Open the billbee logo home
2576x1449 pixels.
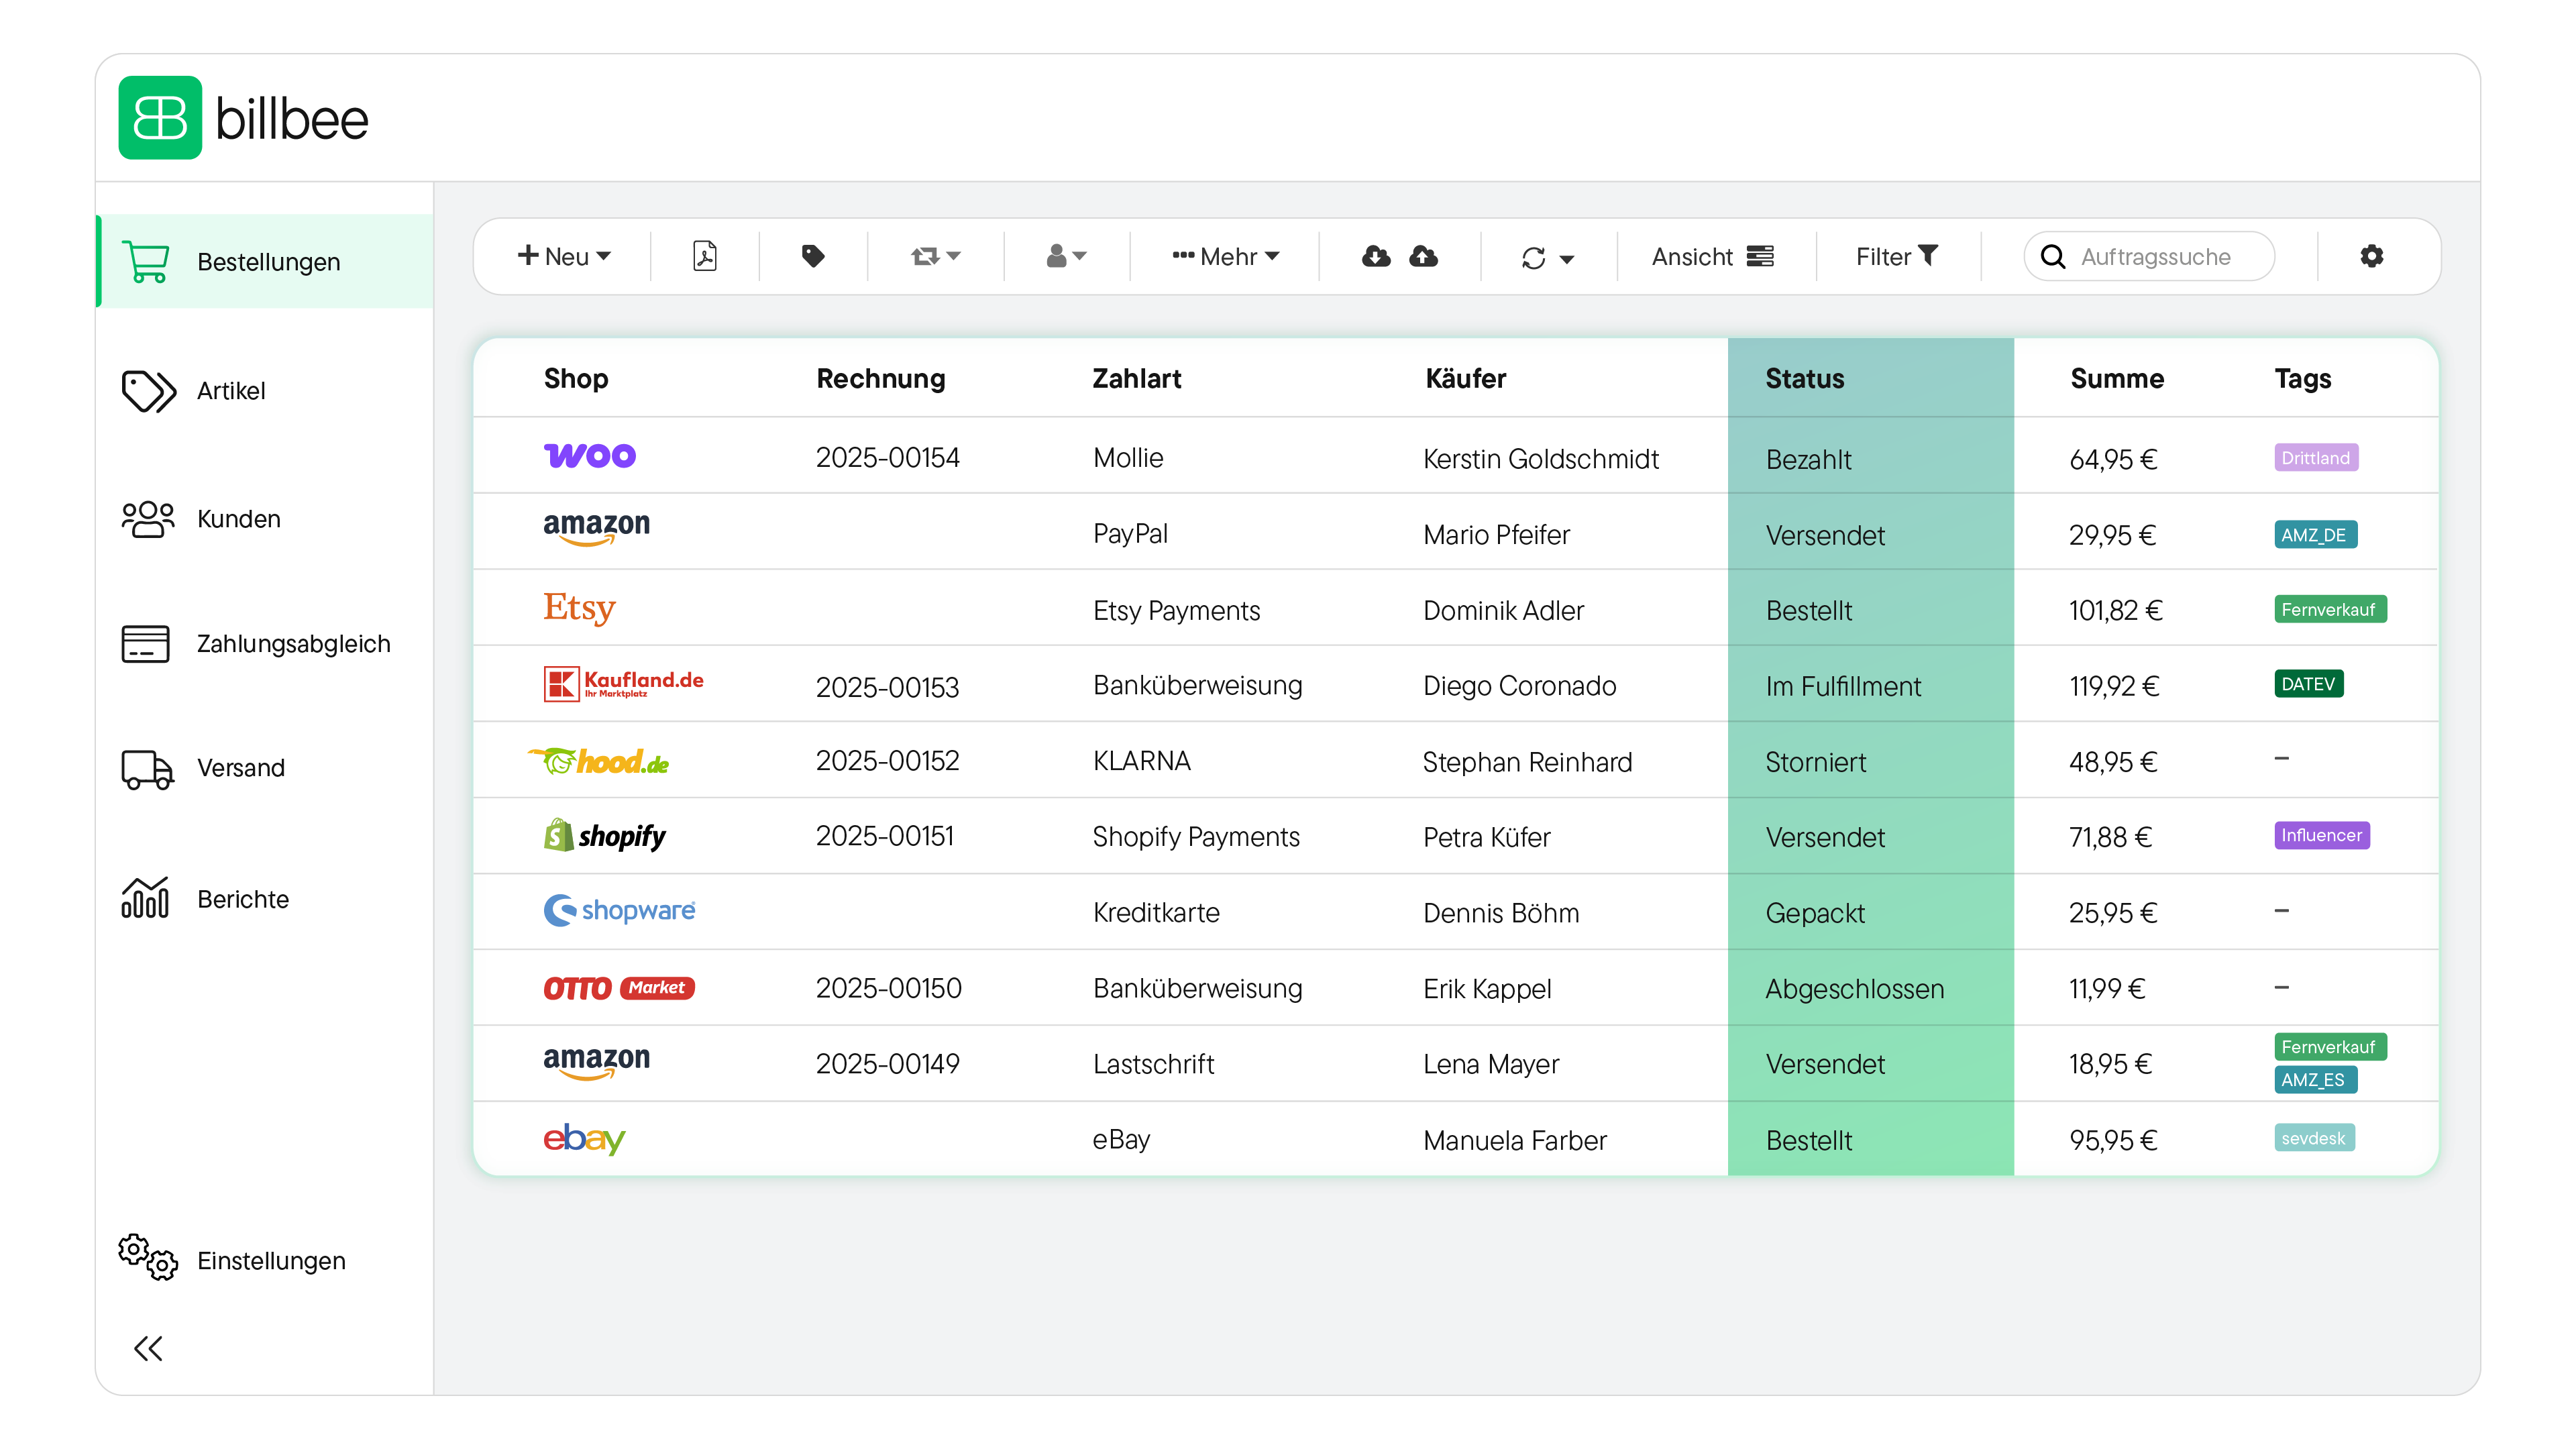pos(244,118)
